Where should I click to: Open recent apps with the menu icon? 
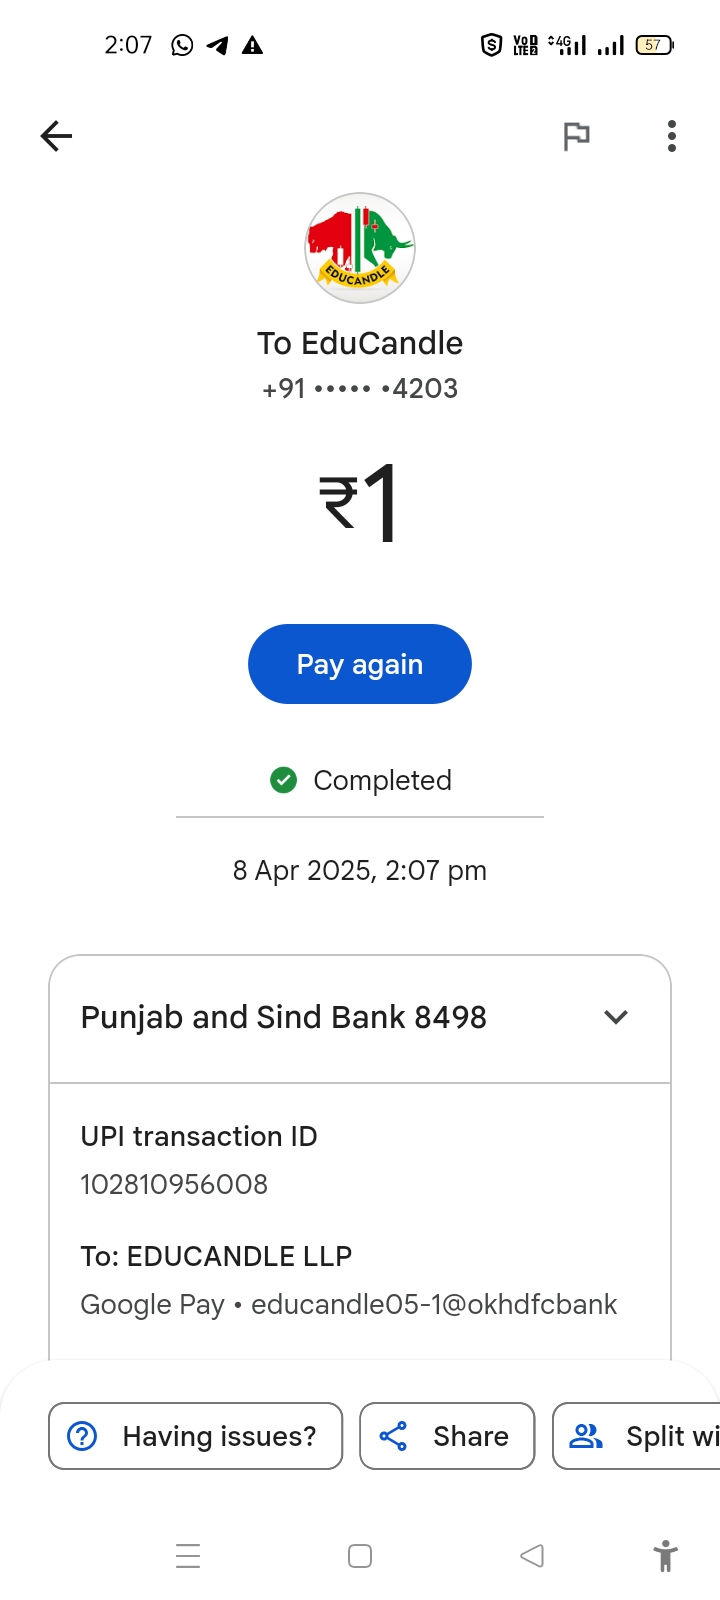tap(188, 1556)
